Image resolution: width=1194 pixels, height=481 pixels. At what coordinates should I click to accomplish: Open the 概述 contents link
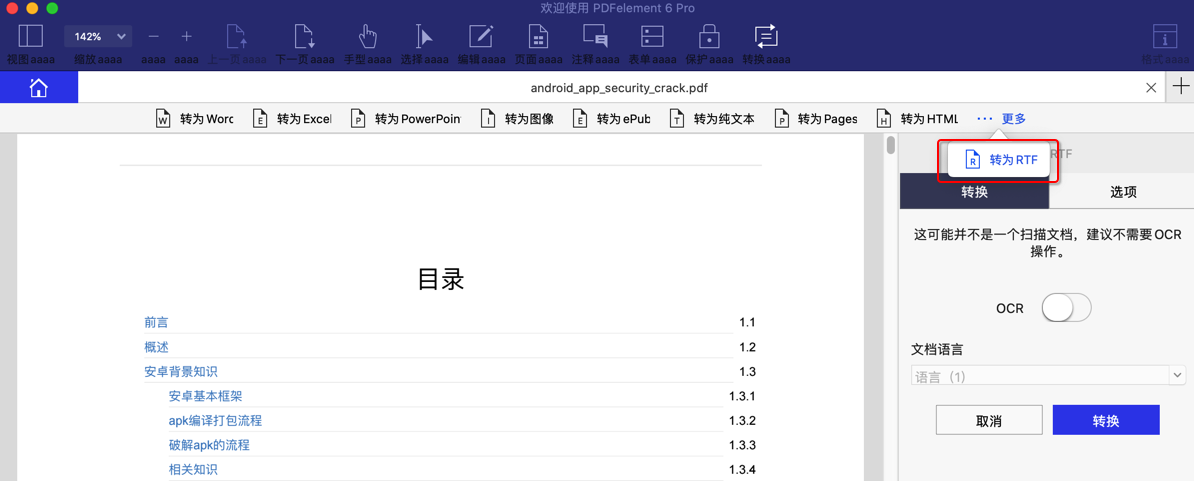[156, 347]
